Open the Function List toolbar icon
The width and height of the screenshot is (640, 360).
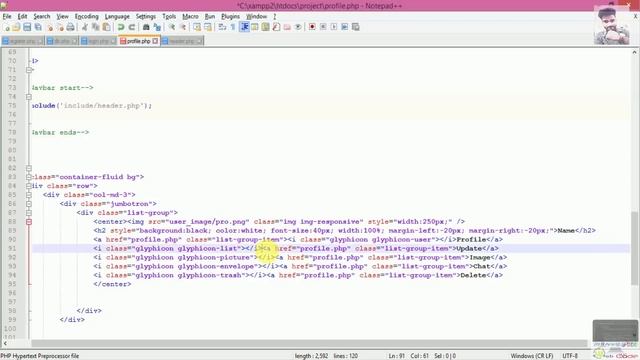tap(276, 27)
